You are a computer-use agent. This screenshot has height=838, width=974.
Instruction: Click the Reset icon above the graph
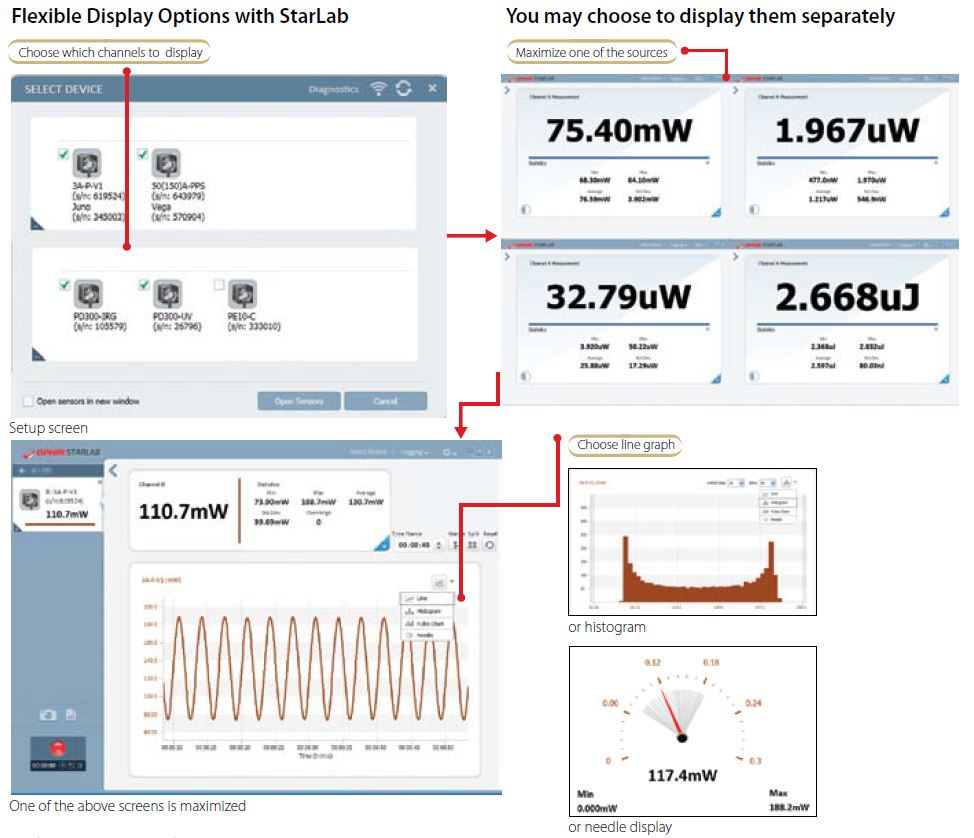(x=490, y=545)
